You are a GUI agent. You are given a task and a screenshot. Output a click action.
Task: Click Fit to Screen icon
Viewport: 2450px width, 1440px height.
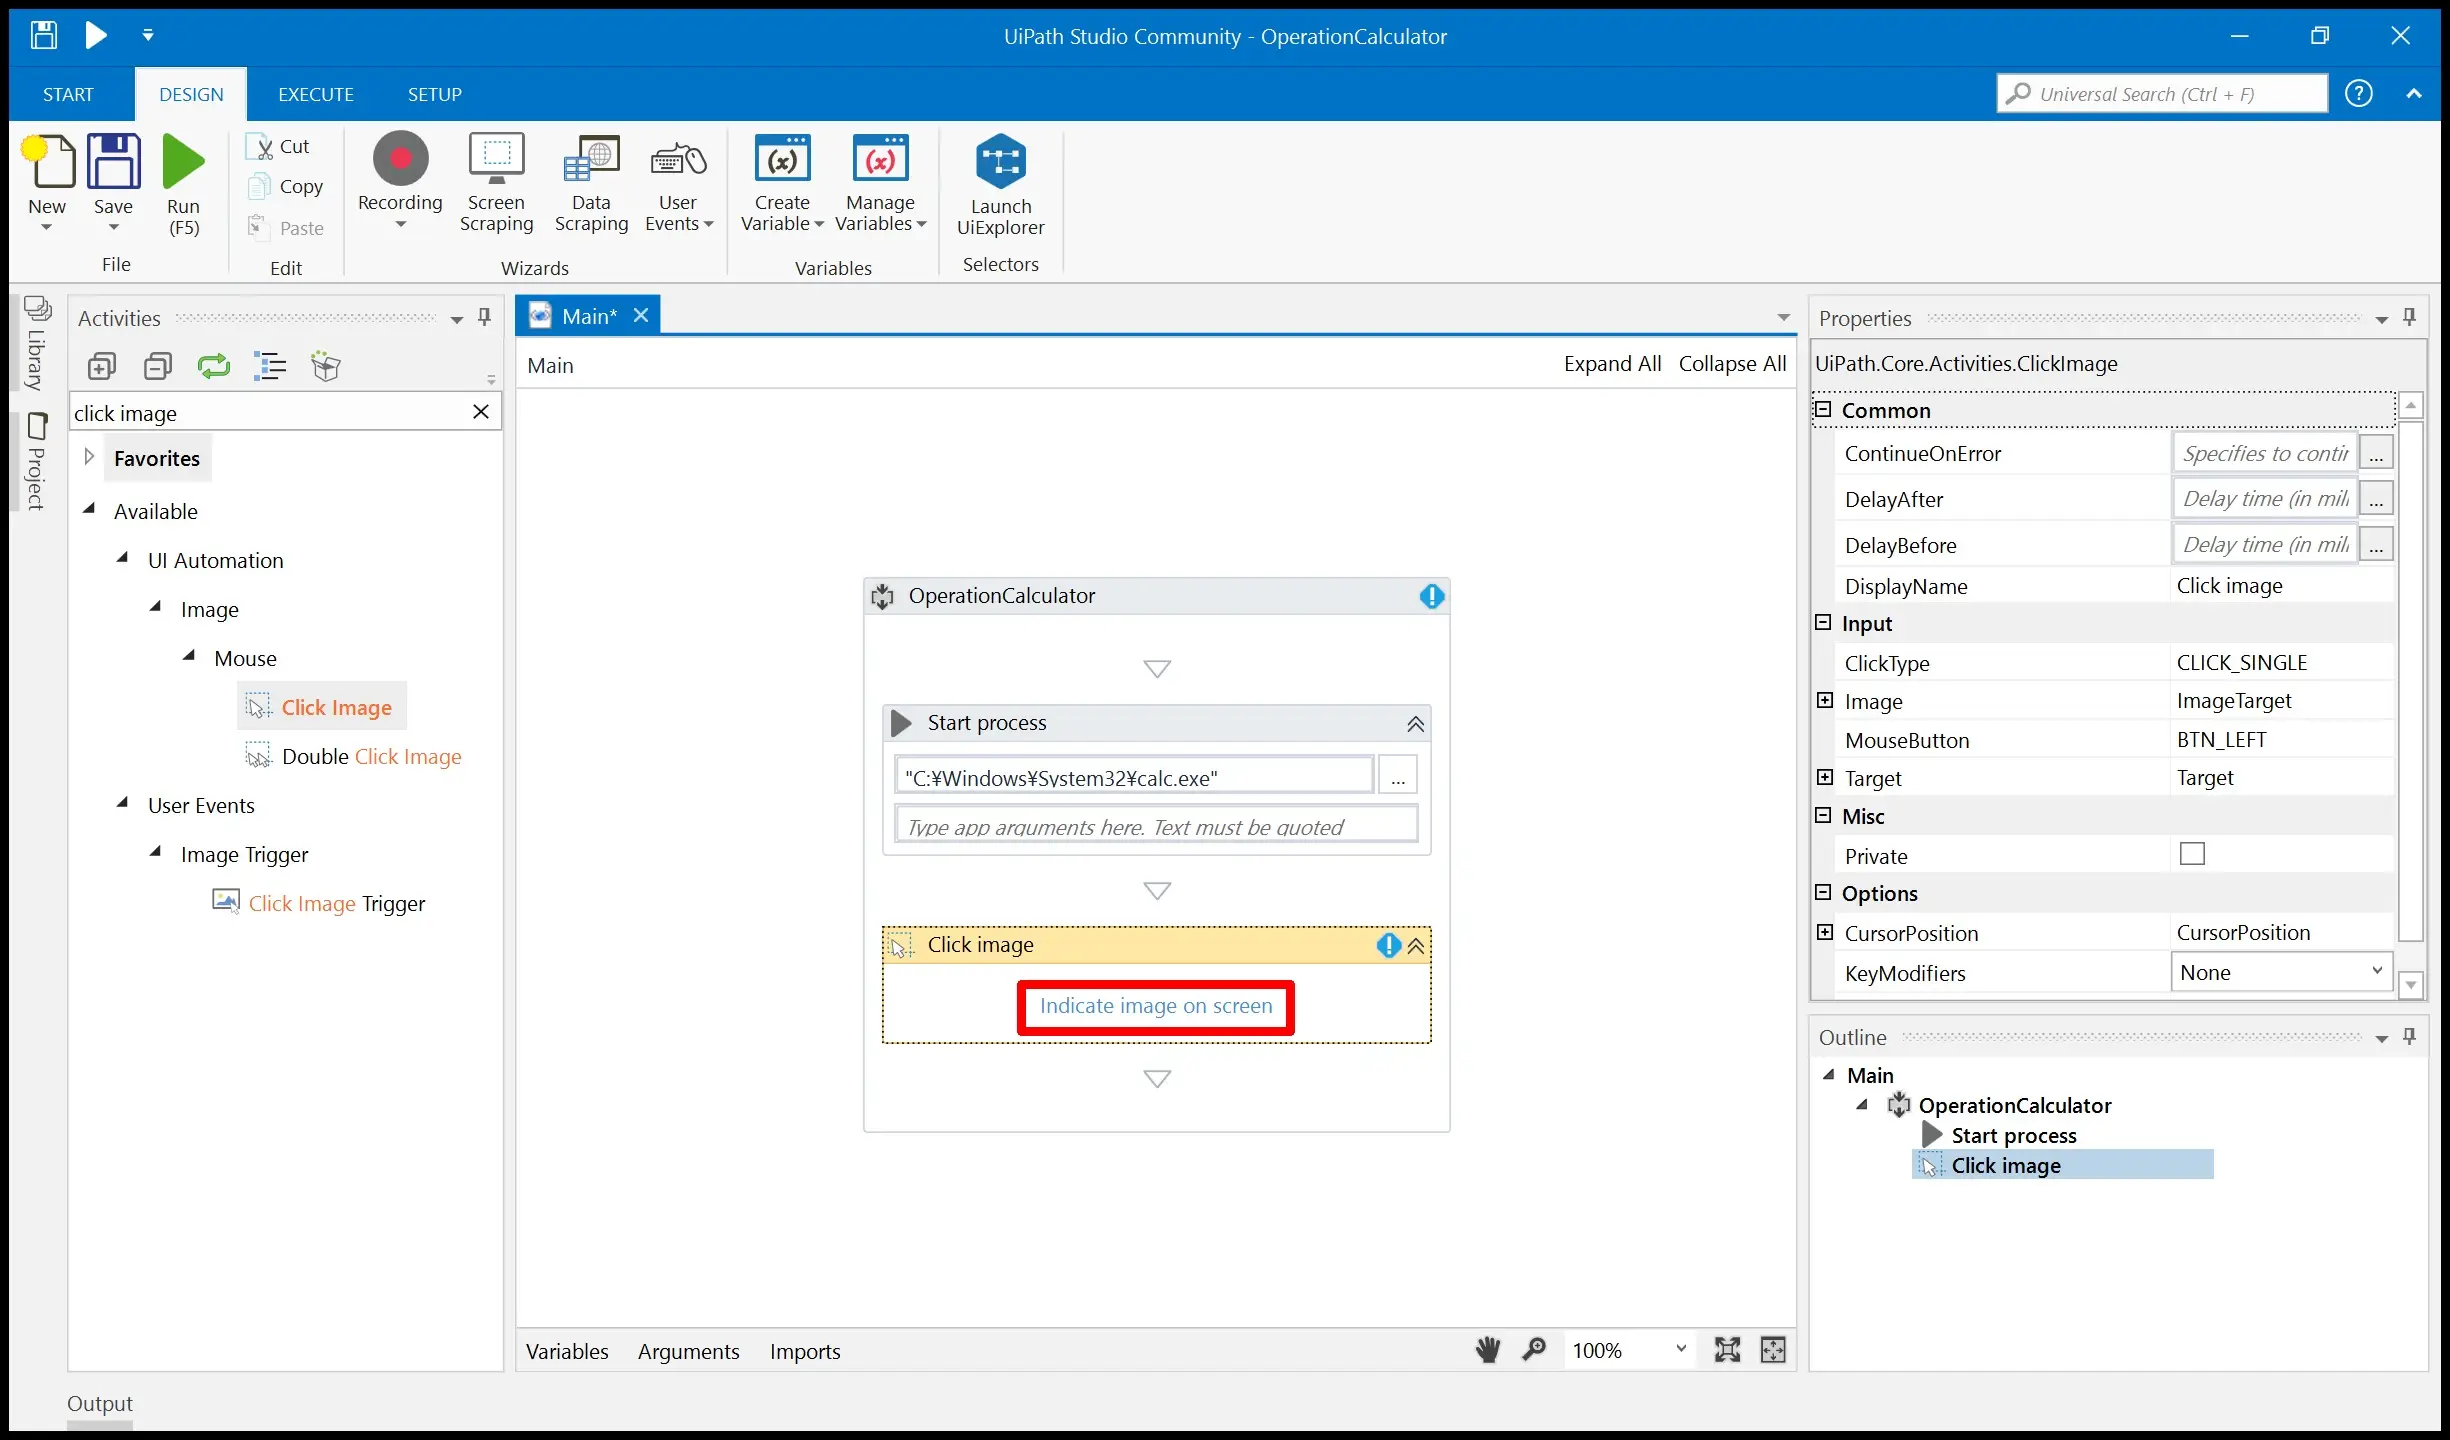coord(1727,1350)
